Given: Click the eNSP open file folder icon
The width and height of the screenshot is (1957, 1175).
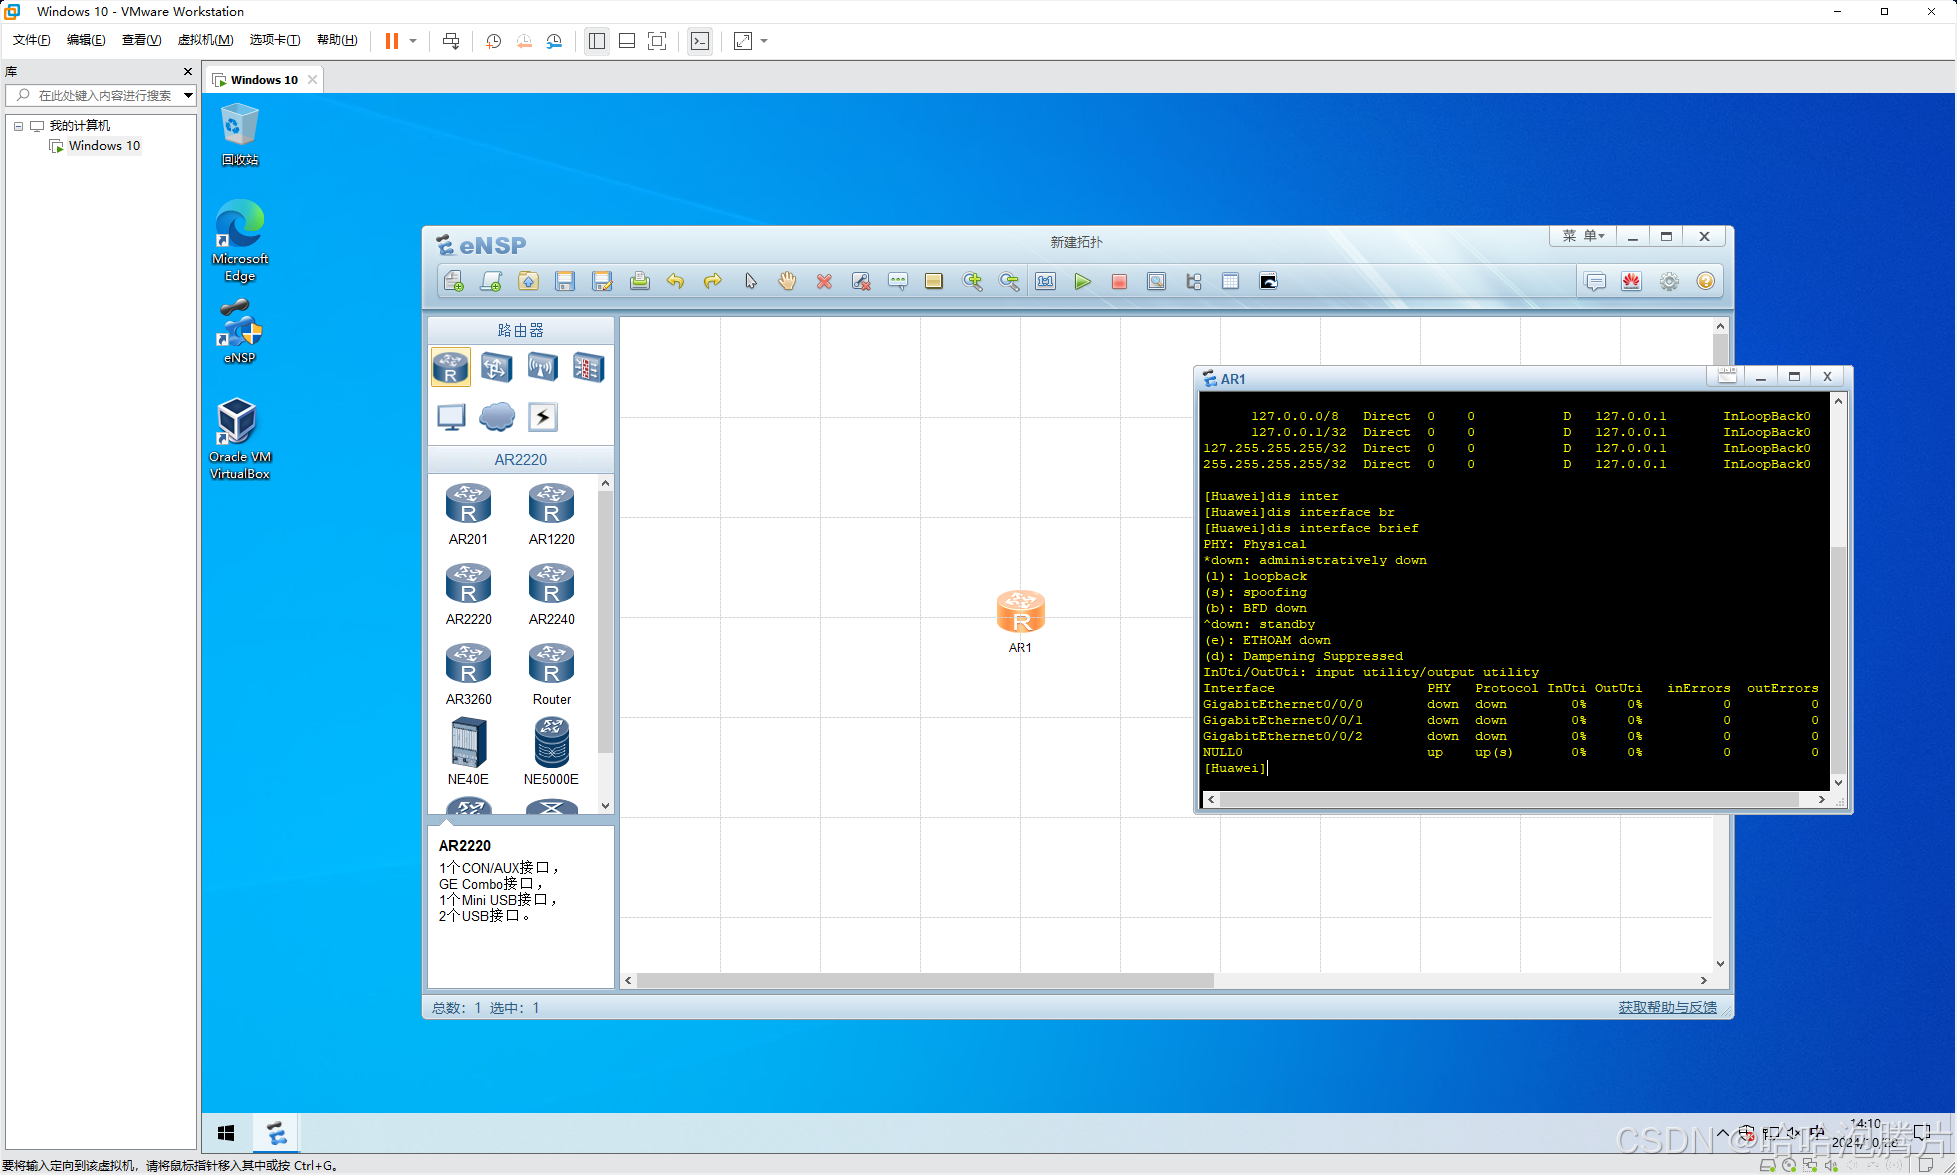Looking at the screenshot, I should [x=528, y=282].
